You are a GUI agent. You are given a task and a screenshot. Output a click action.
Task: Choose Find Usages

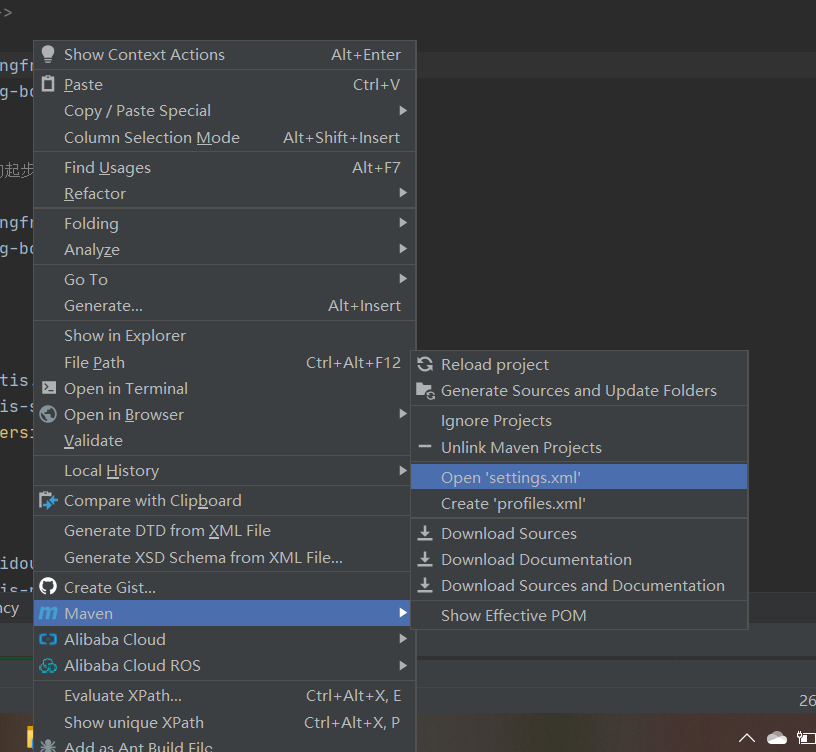coord(224,168)
